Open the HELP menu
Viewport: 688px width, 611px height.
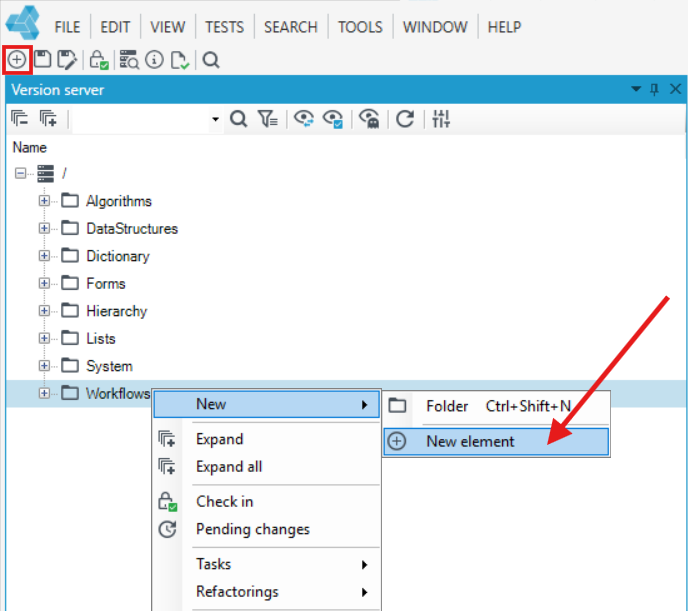pos(504,27)
